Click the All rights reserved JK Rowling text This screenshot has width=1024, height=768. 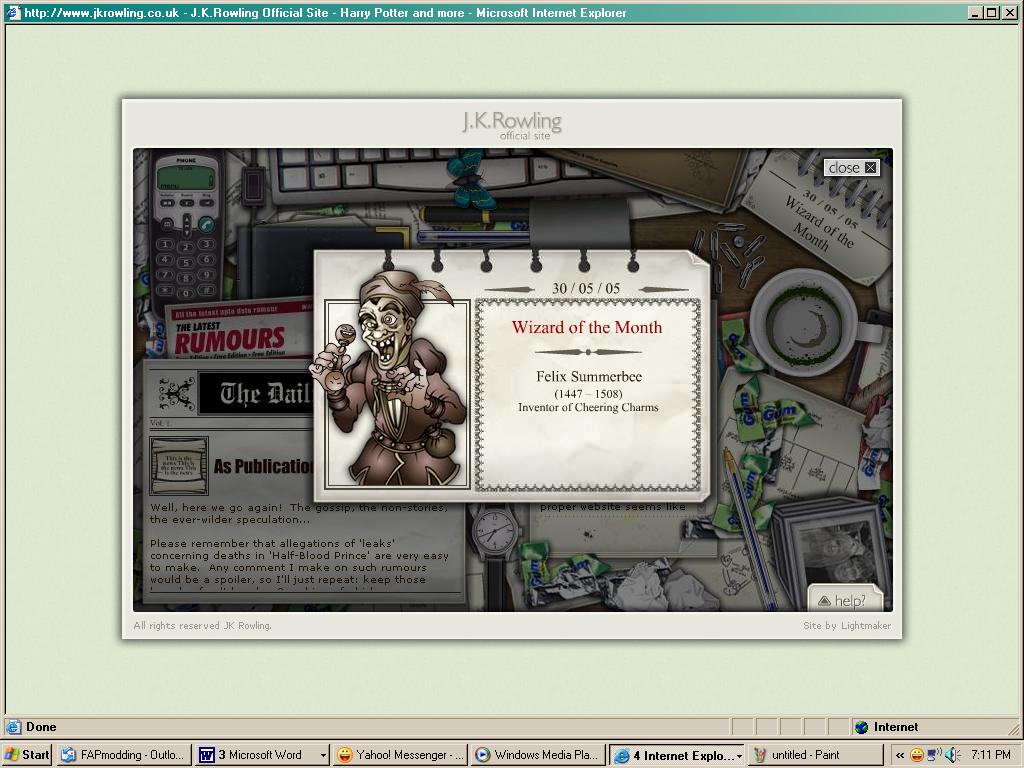point(202,626)
